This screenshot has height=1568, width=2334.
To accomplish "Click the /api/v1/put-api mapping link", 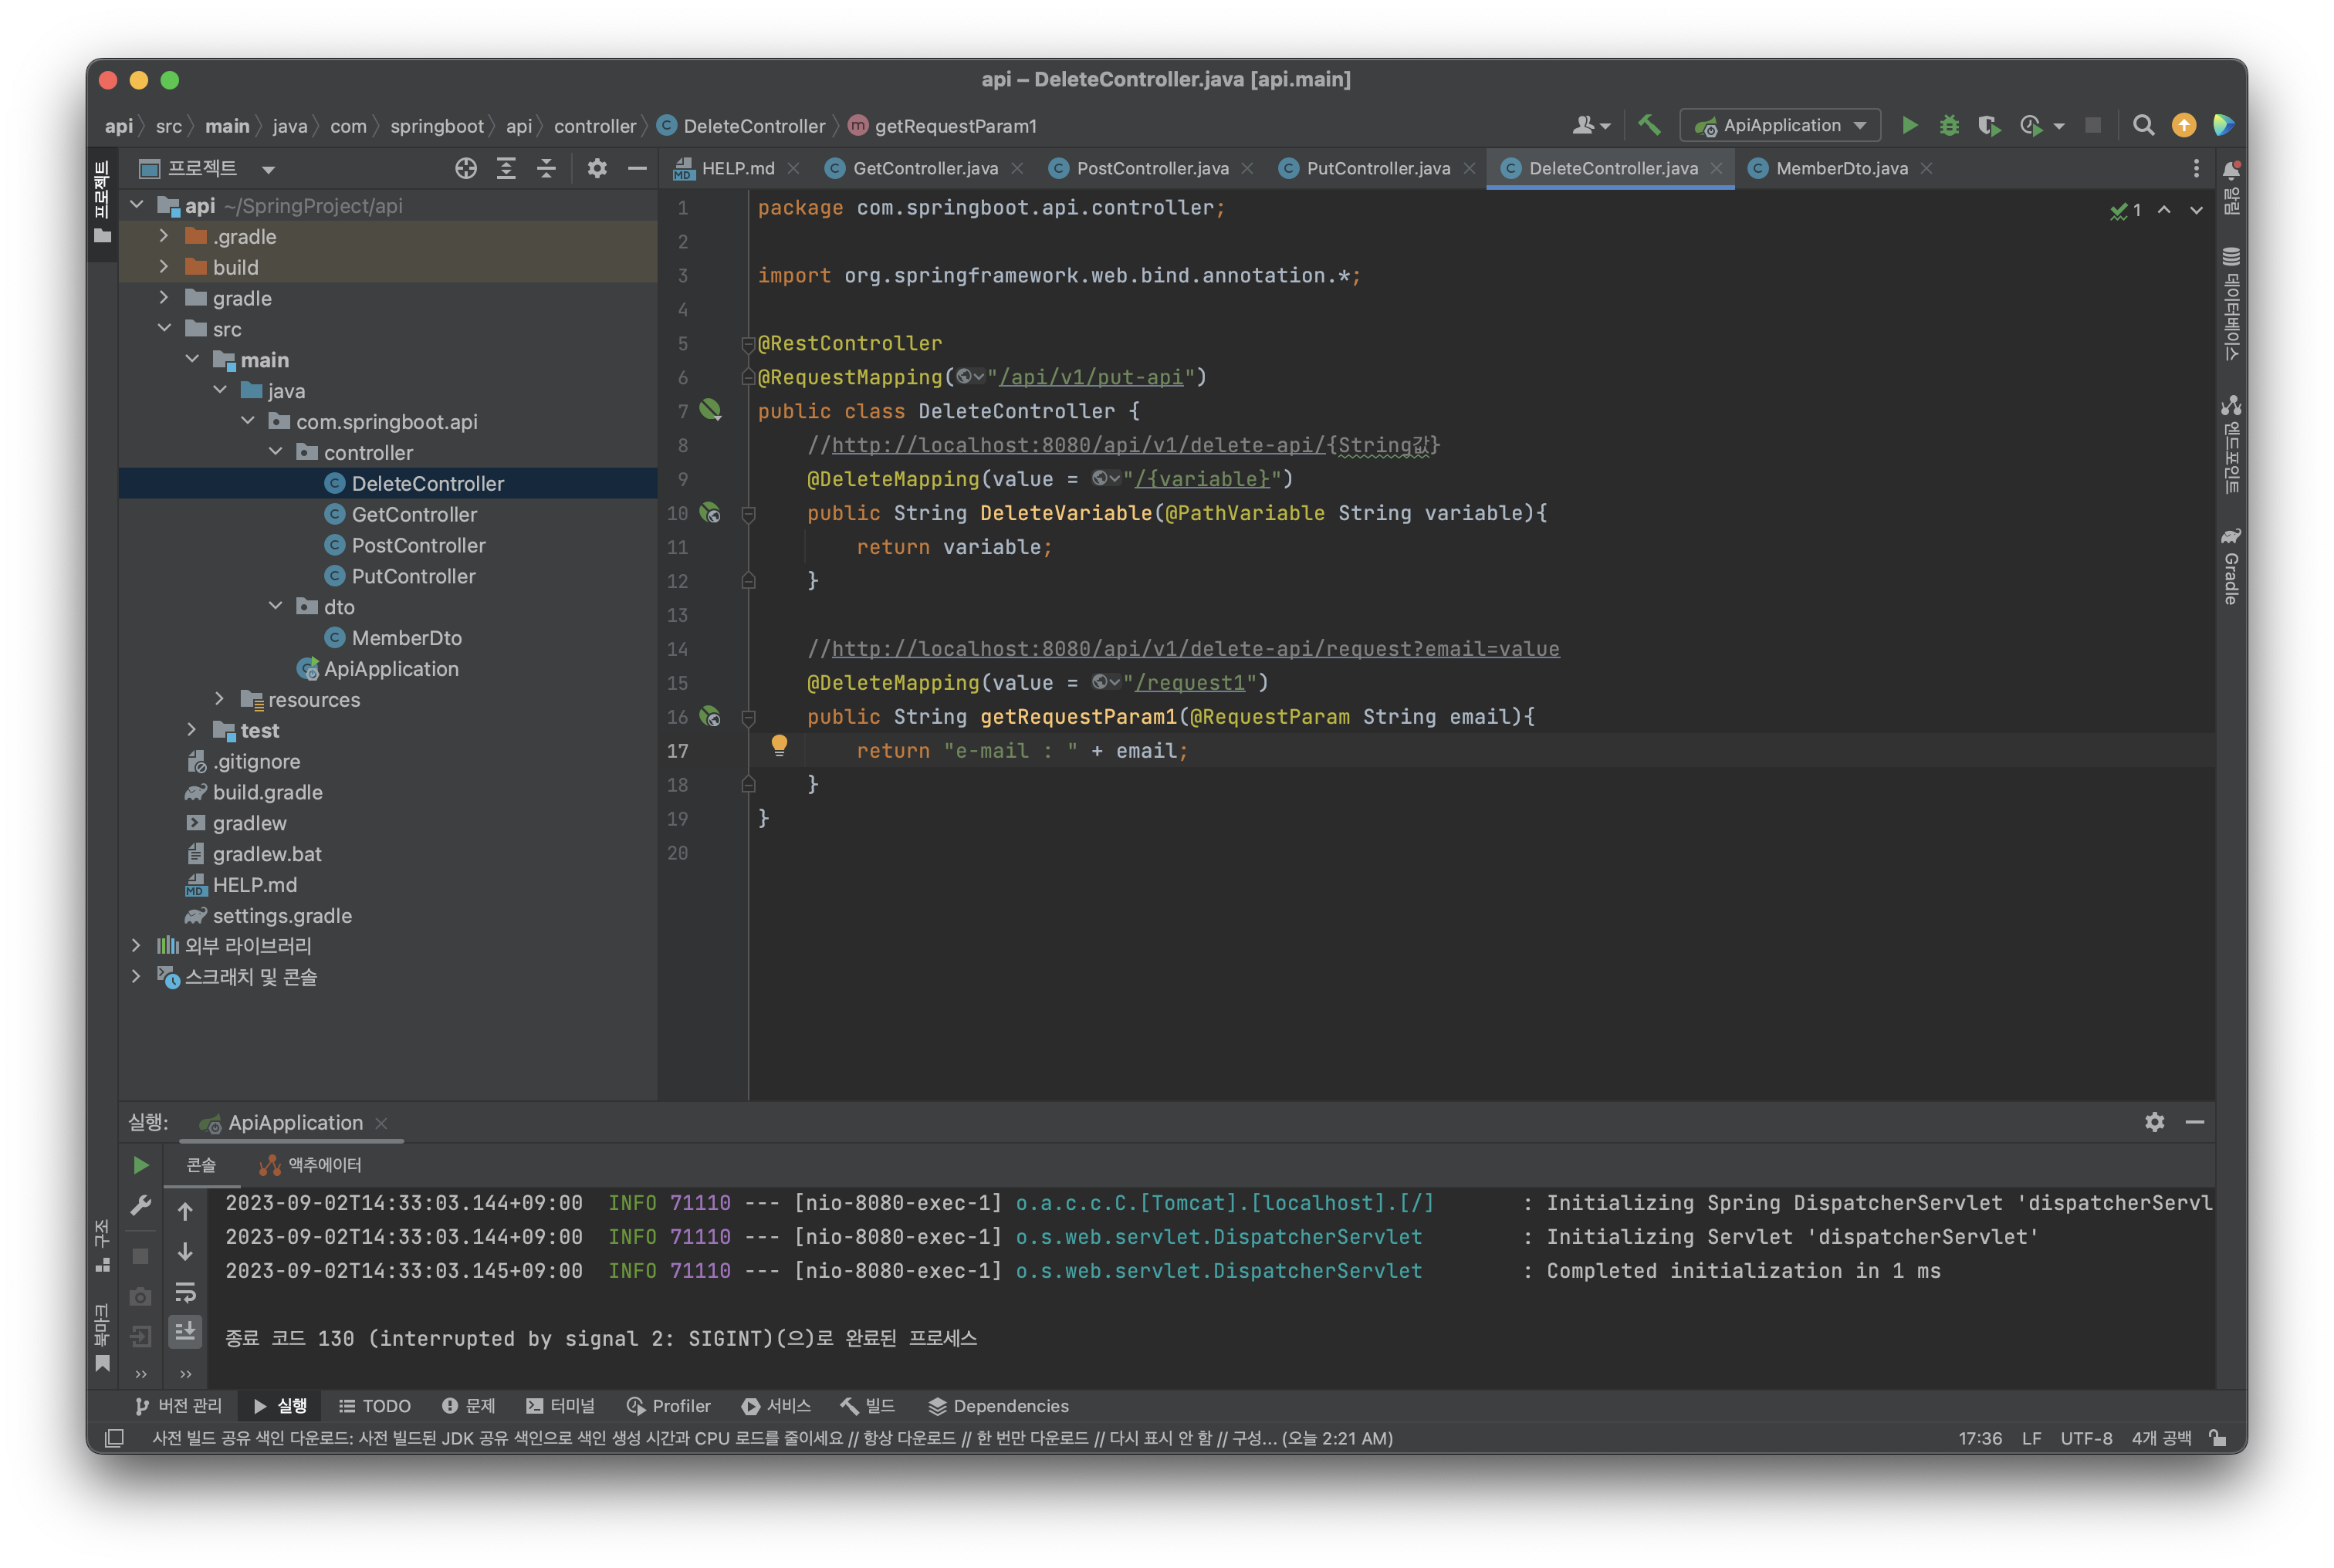I will (x=1091, y=377).
